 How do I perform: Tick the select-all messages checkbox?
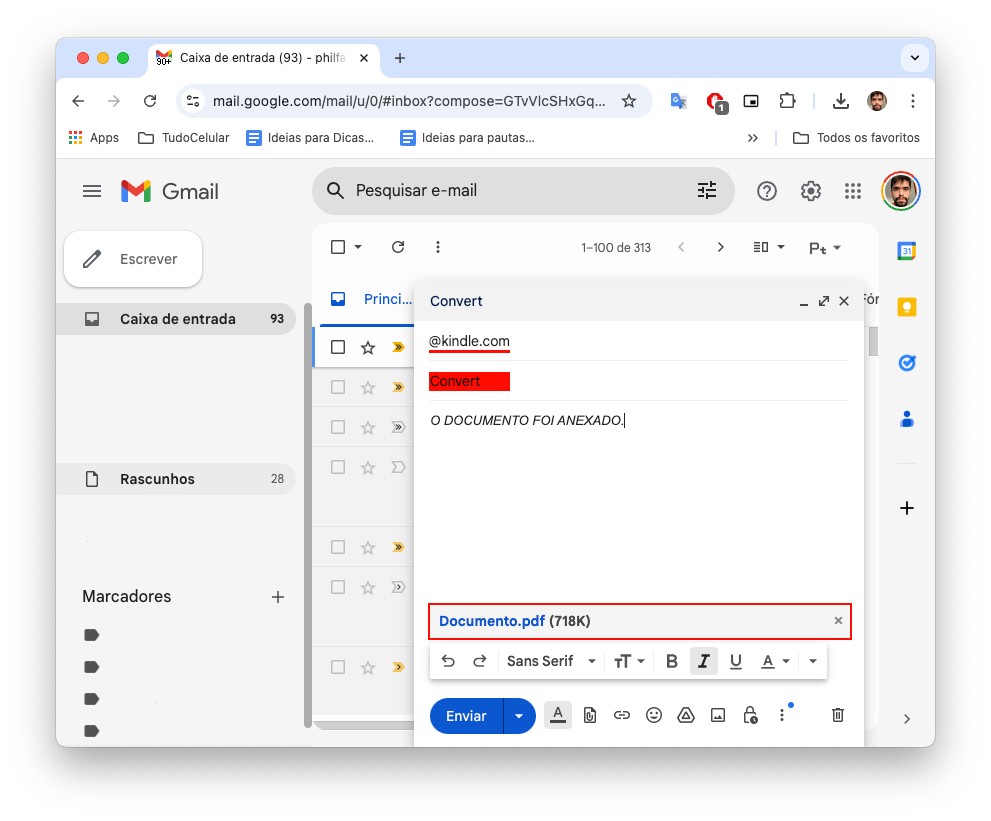[x=338, y=247]
